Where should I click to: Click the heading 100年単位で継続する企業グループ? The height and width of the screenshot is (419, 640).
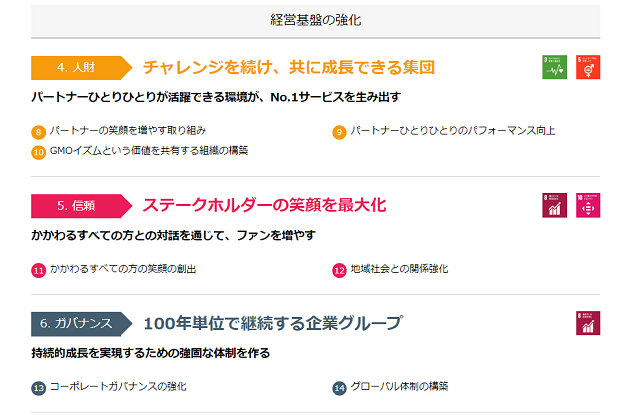click(x=273, y=323)
